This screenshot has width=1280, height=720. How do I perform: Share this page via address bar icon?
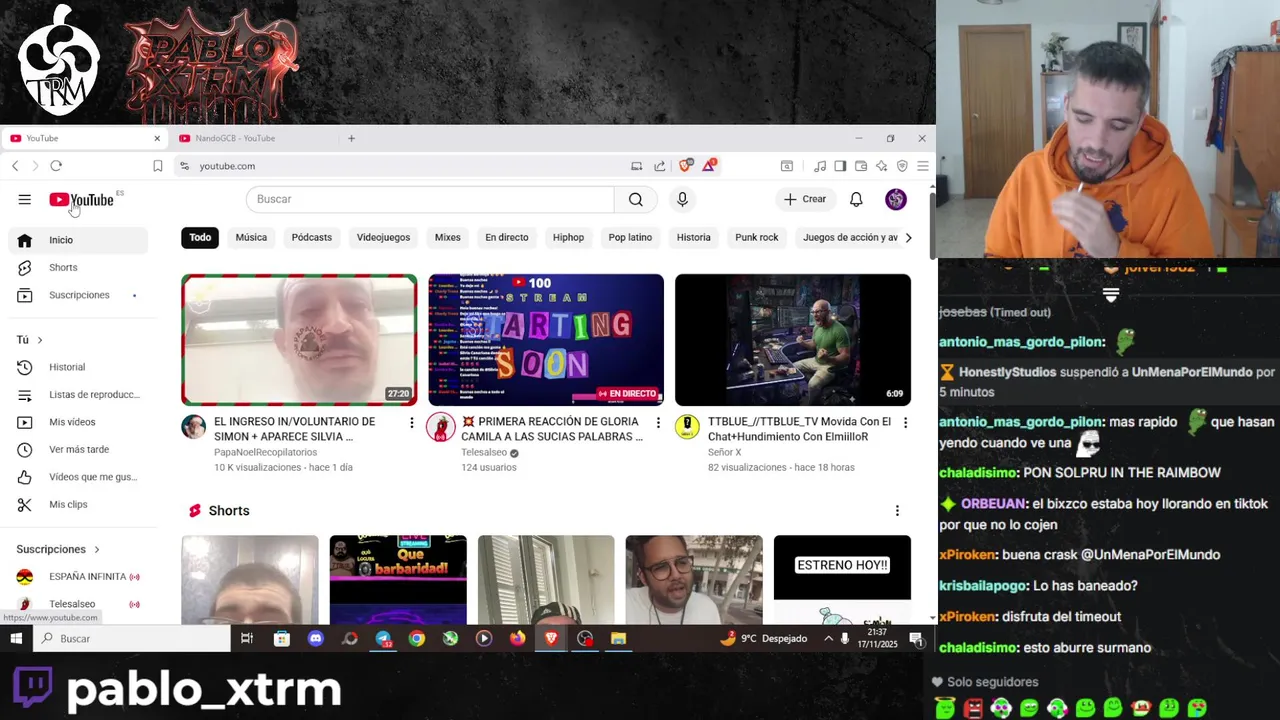point(660,166)
